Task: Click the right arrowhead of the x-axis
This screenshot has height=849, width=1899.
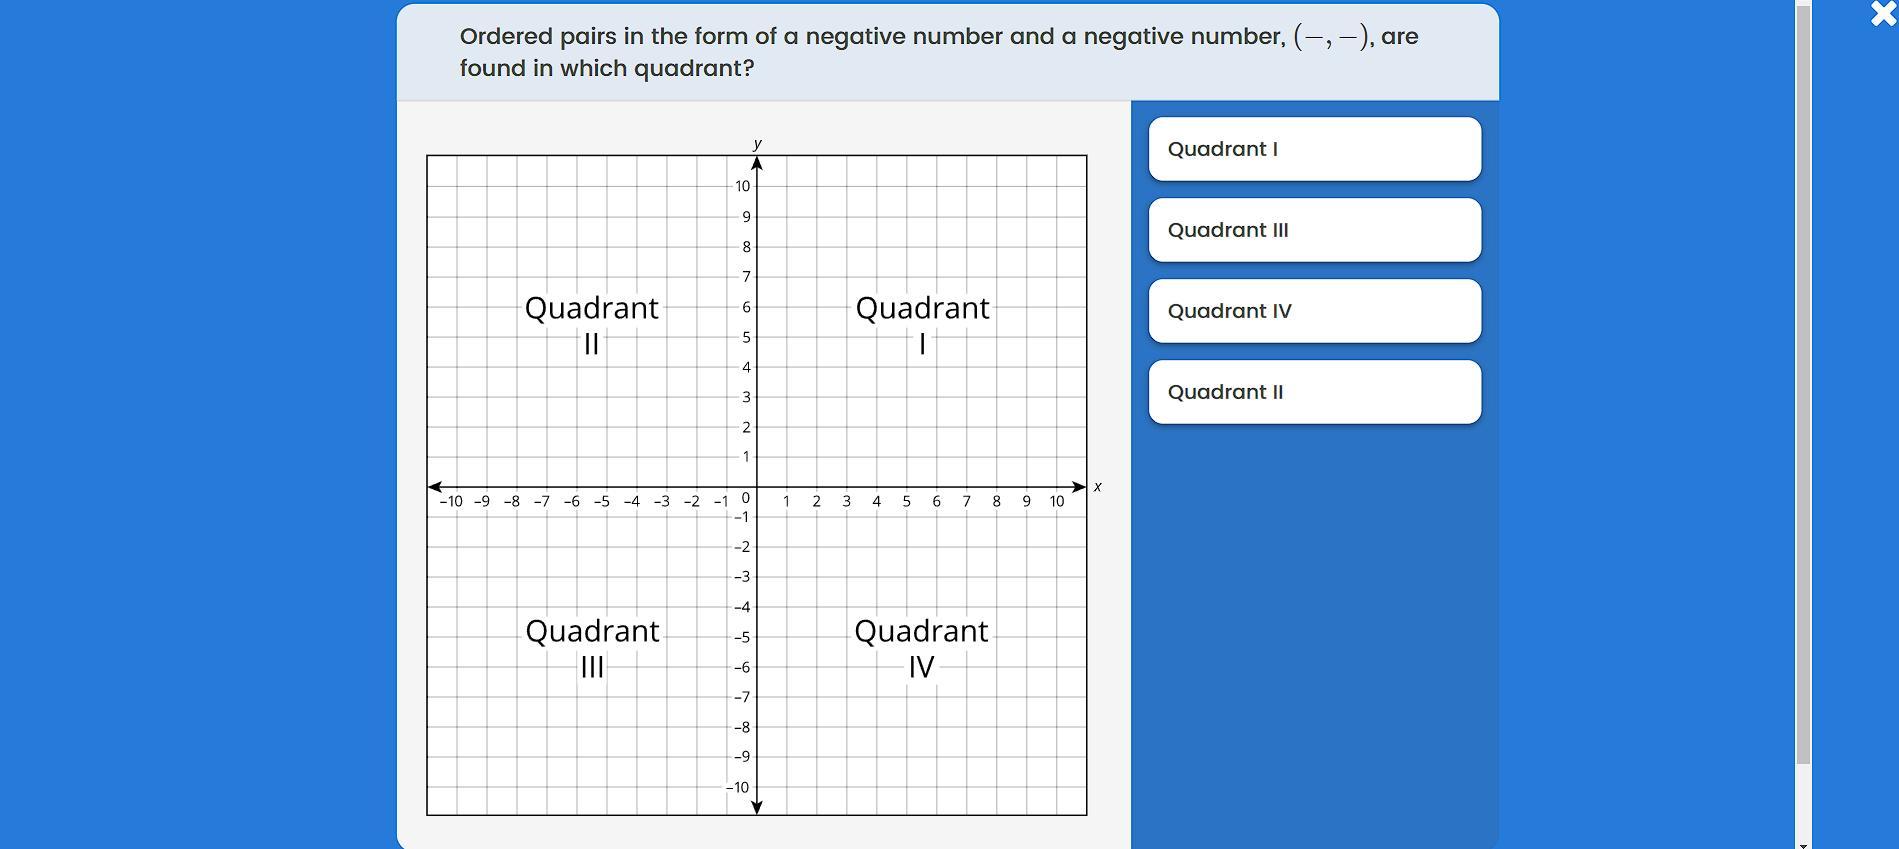Action: click(x=1079, y=487)
